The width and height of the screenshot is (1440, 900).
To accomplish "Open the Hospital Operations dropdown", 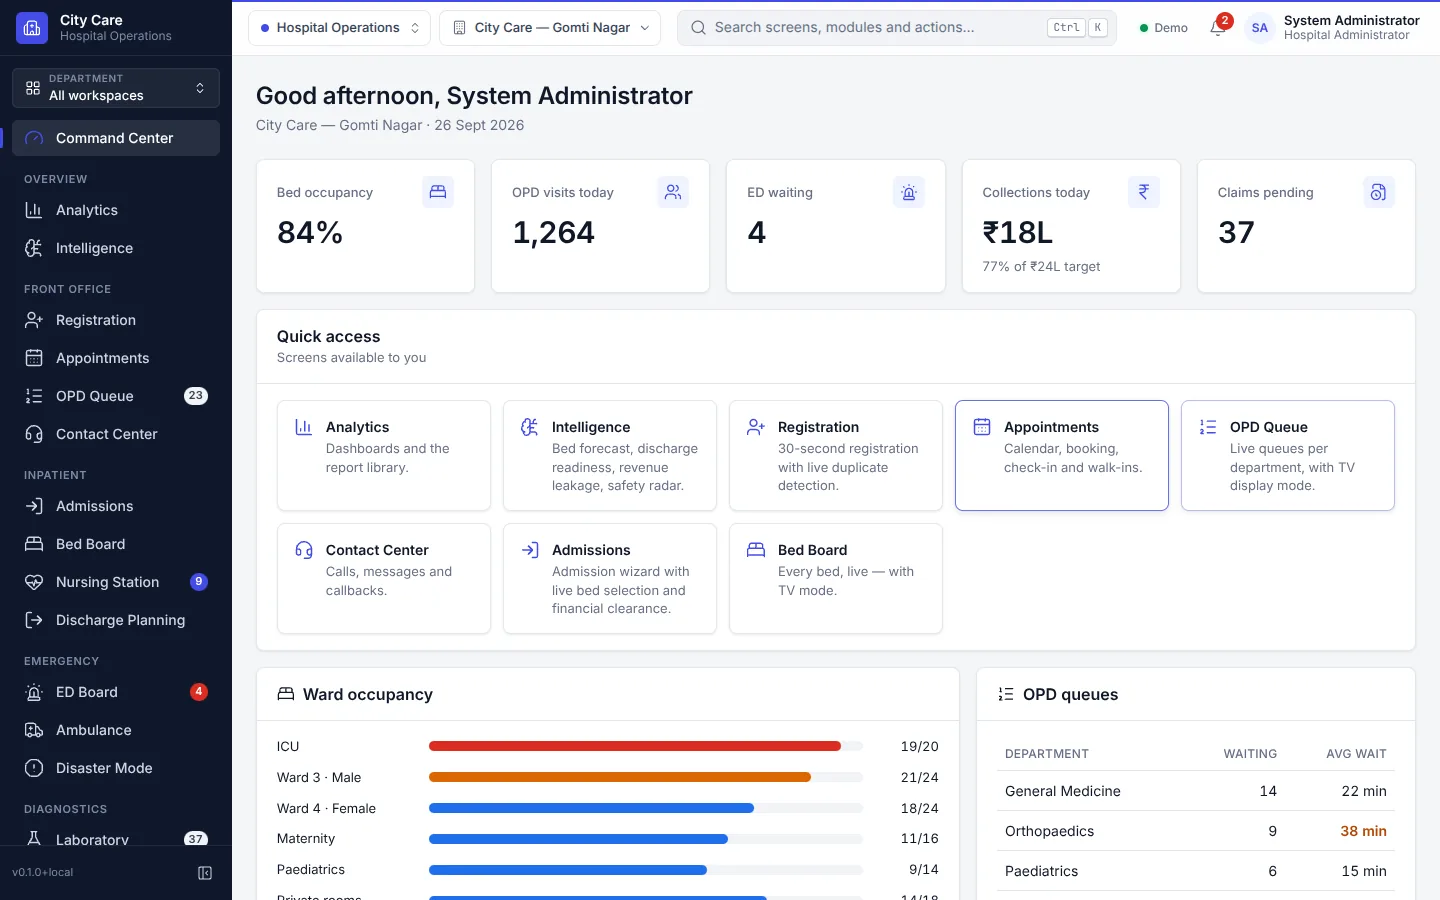I will pyautogui.click(x=339, y=28).
